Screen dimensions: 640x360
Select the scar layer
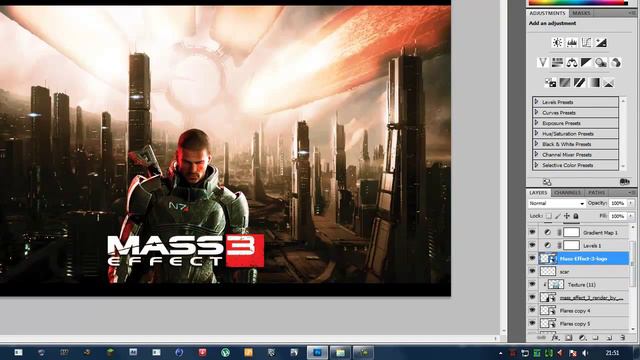(x=584, y=271)
